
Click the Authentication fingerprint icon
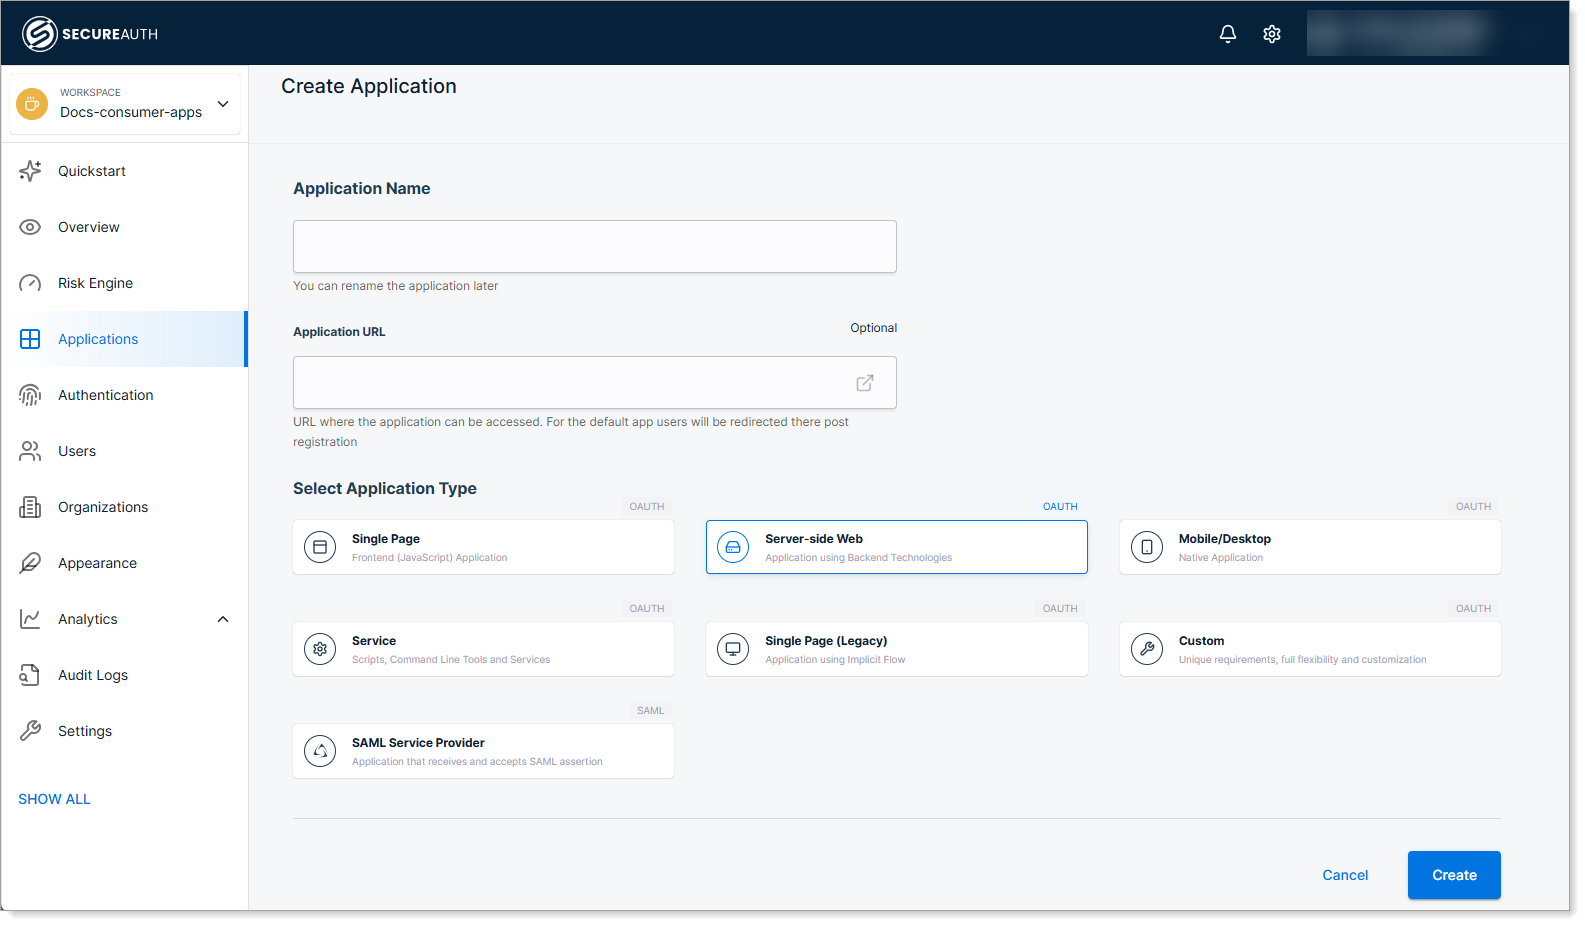tap(30, 395)
